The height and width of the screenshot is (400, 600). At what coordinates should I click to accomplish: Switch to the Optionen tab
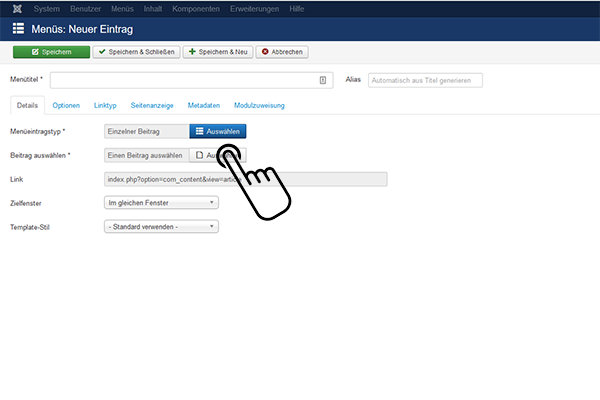pos(66,105)
